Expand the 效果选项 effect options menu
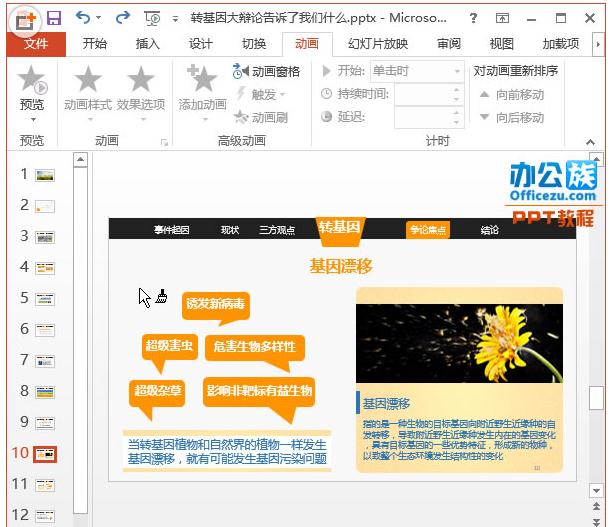 pos(141,88)
